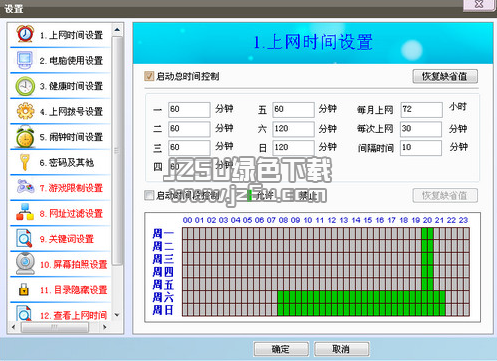Click the webcam icon for 屏幕拍照设置
The height and width of the screenshot is (361, 497).
coord(25,264)
